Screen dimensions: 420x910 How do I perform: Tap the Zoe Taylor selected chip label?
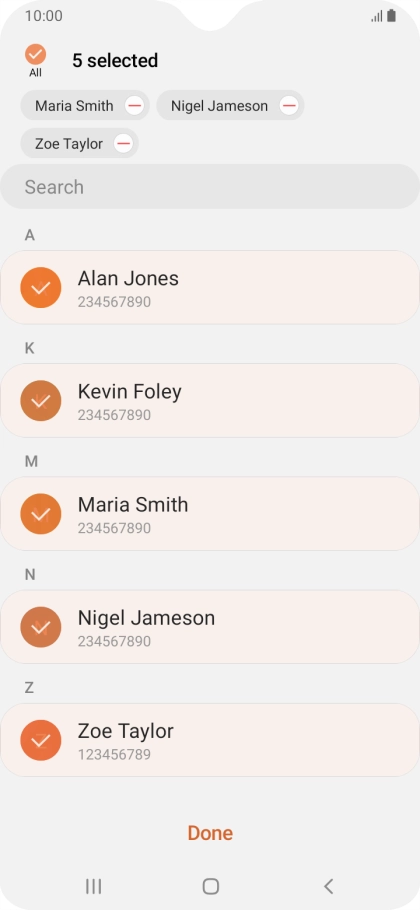68,144
